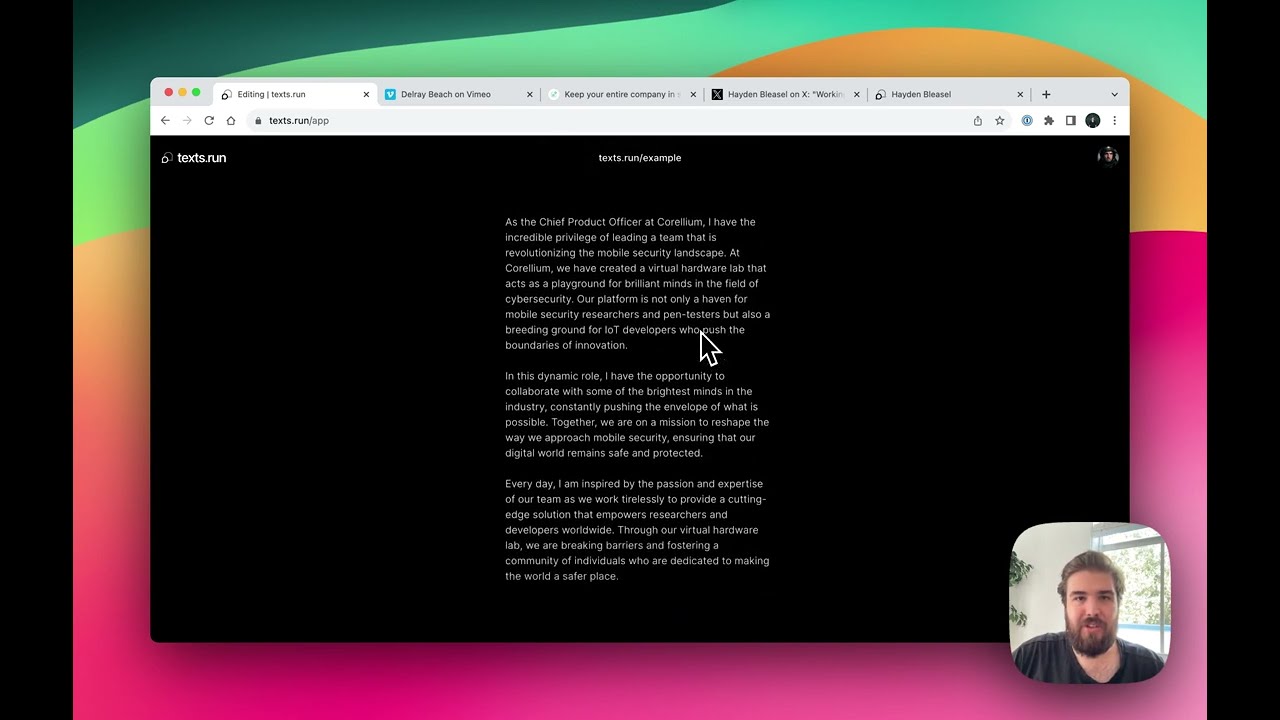Open the browser home icon
Screen dimensions: 1280x720
(231, 121)
